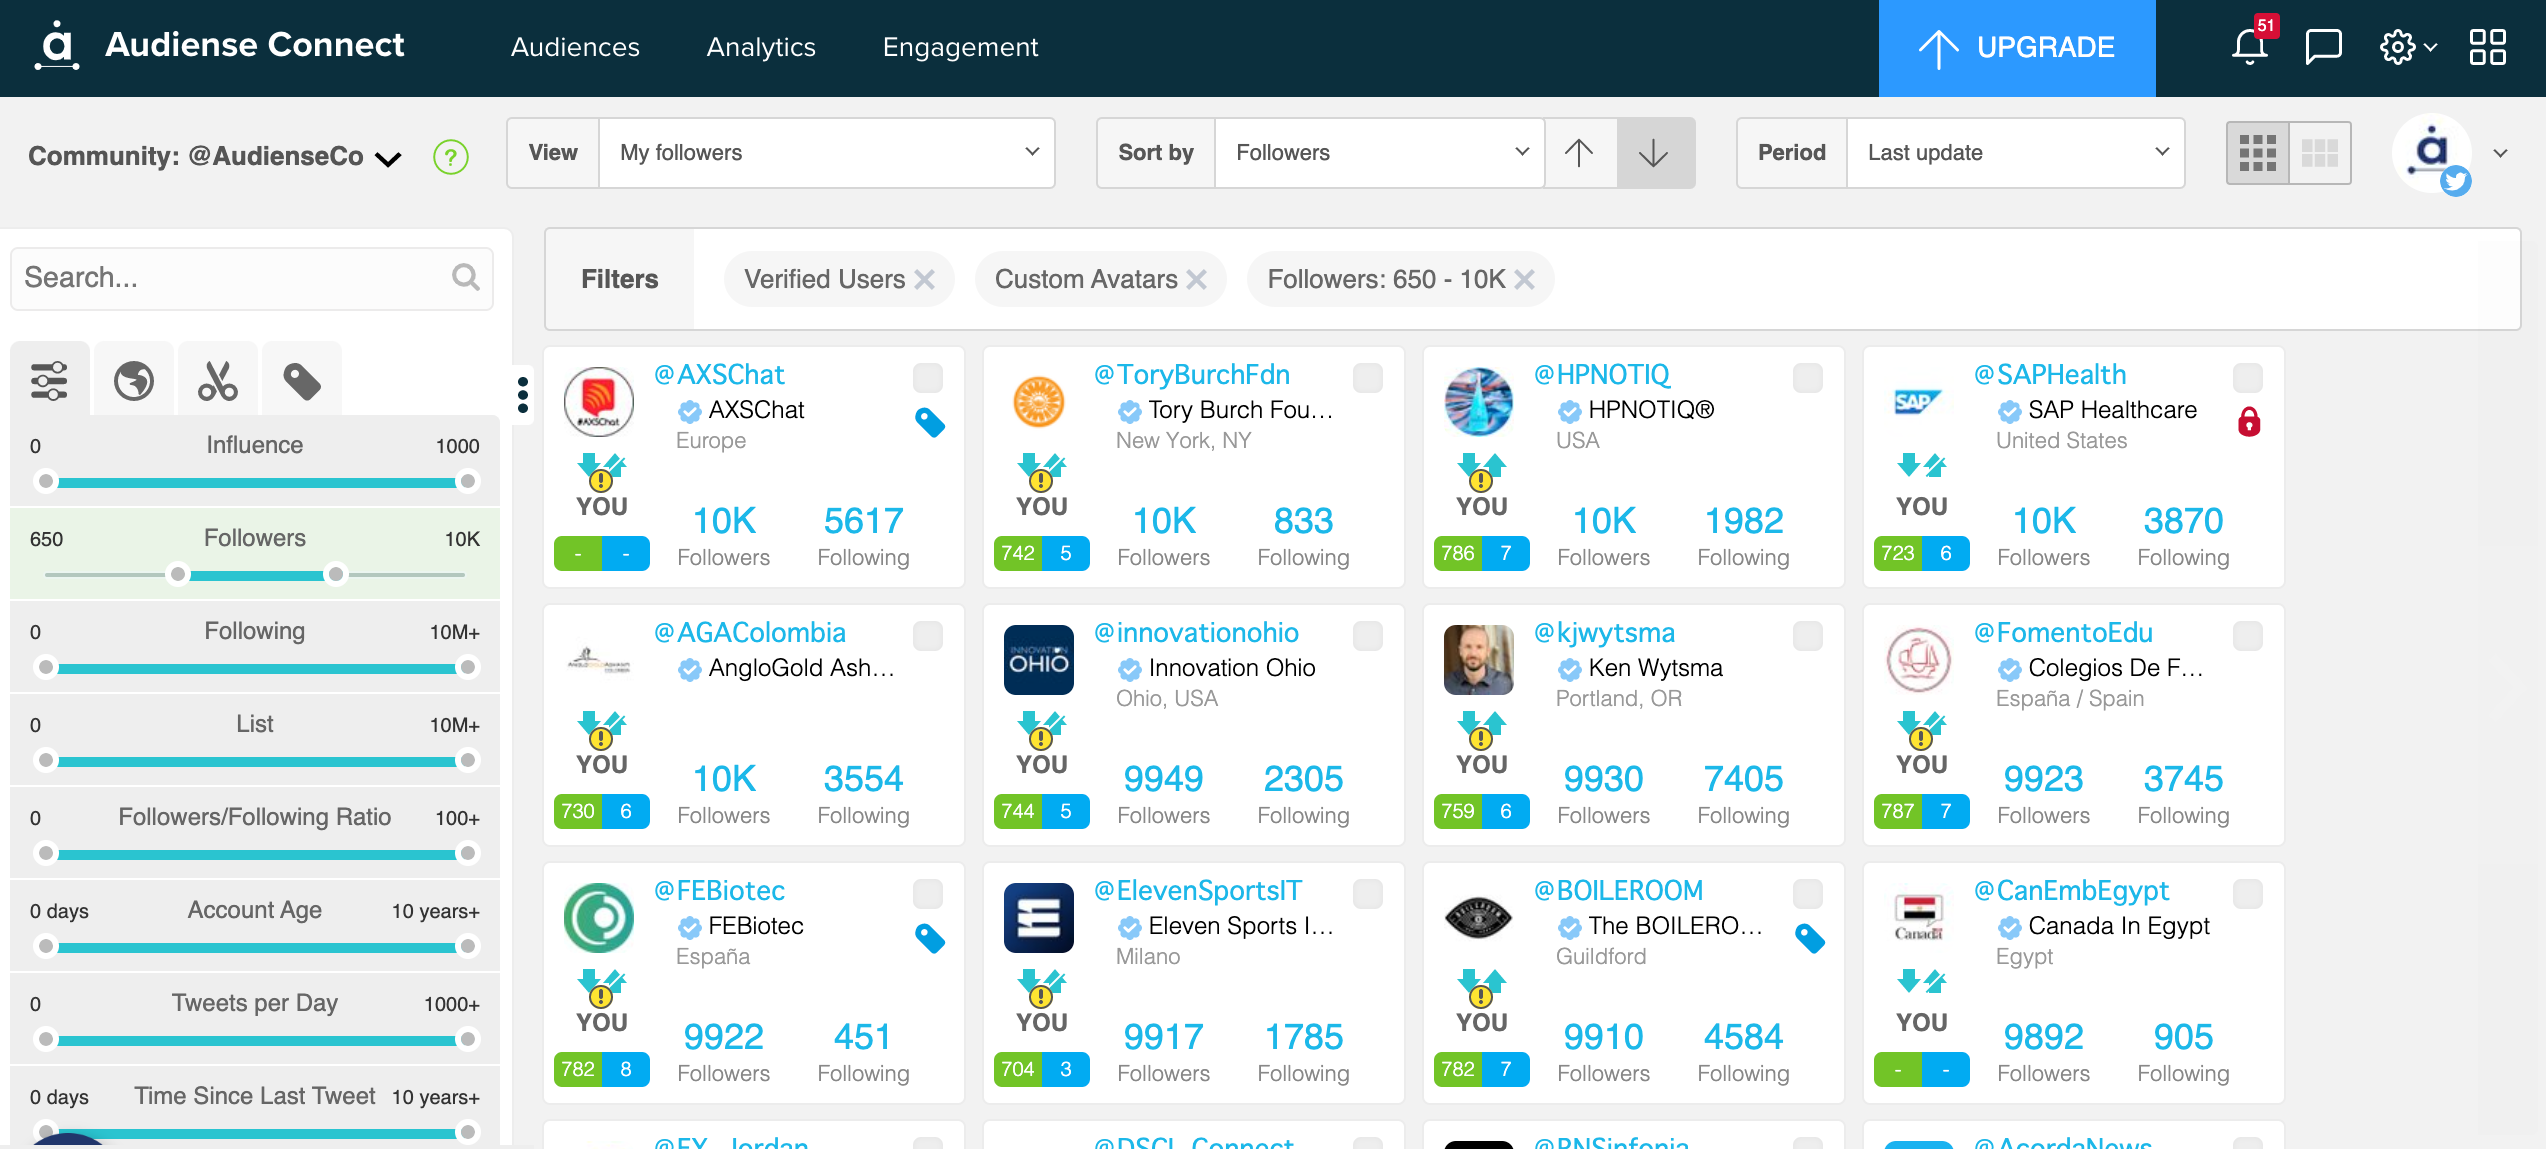Sort in ascending order arrow
The width and height of the screenshot is (2546, 1149).
(1579, 153)
